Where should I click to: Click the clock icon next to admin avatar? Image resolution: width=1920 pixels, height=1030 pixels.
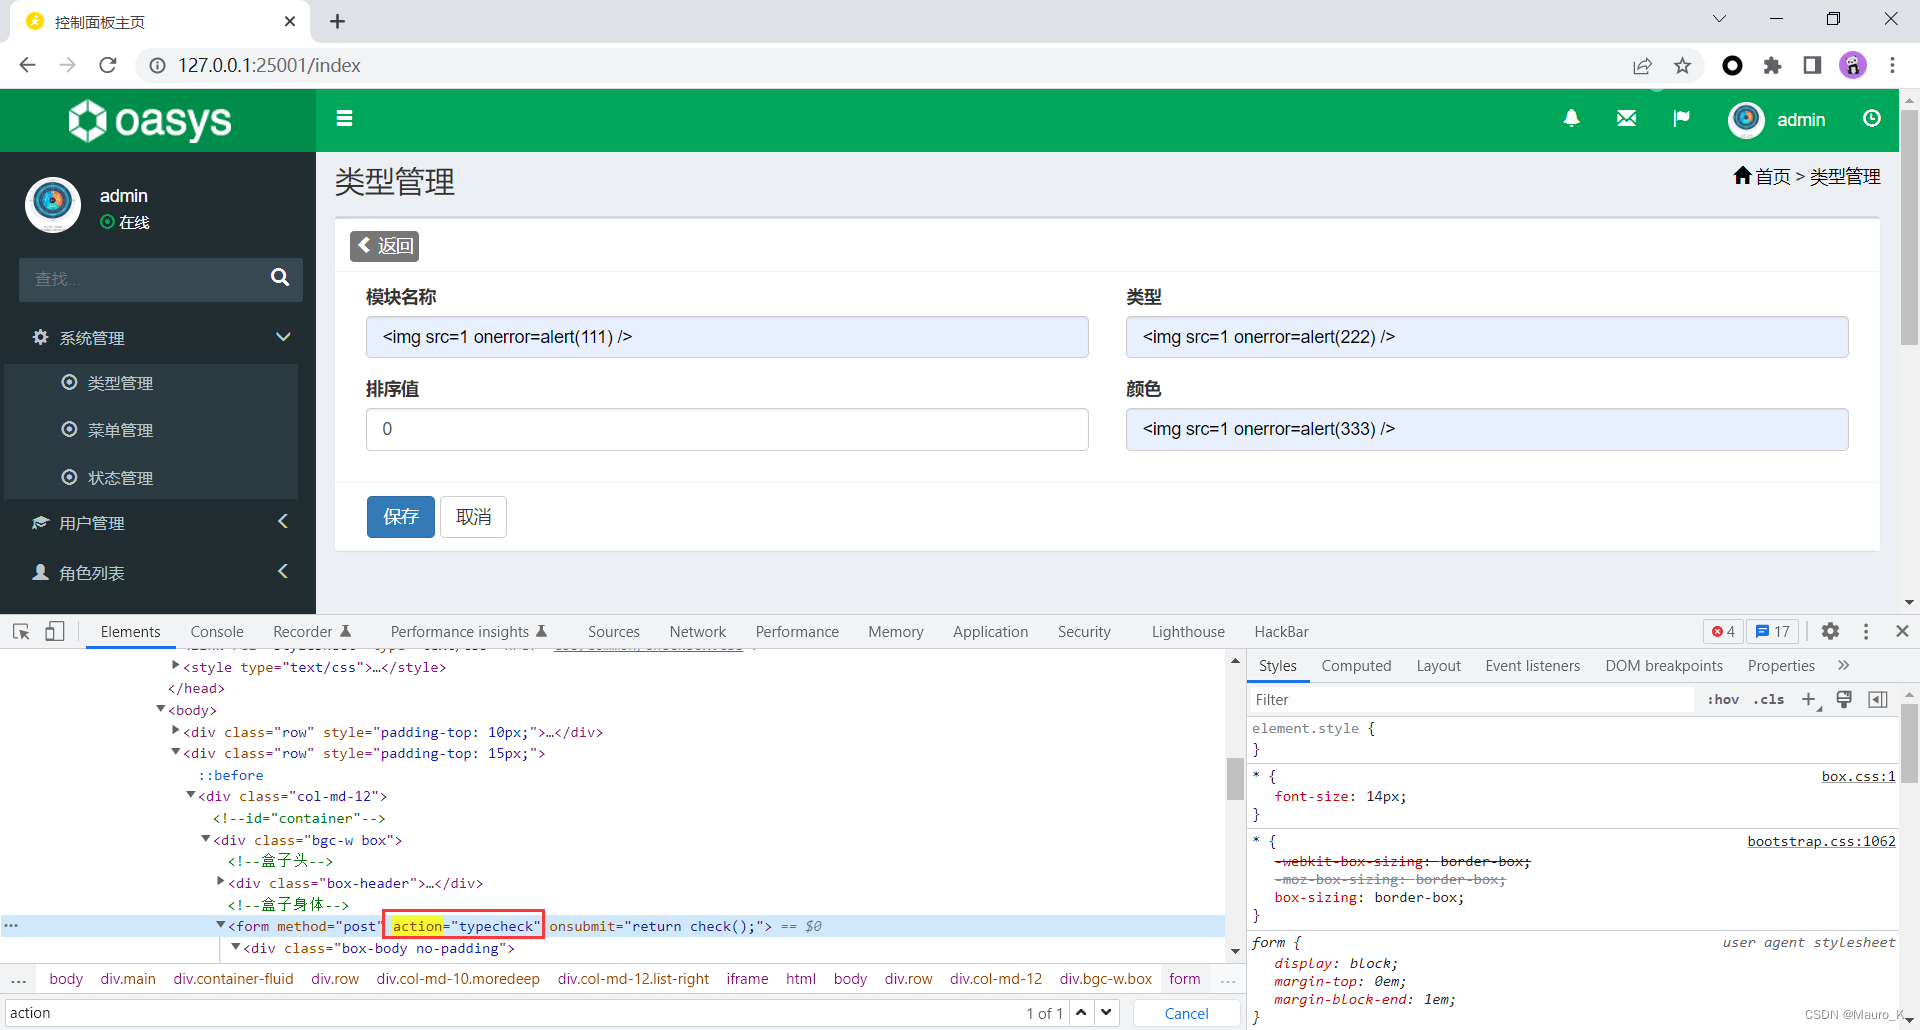coord(1871,118)
